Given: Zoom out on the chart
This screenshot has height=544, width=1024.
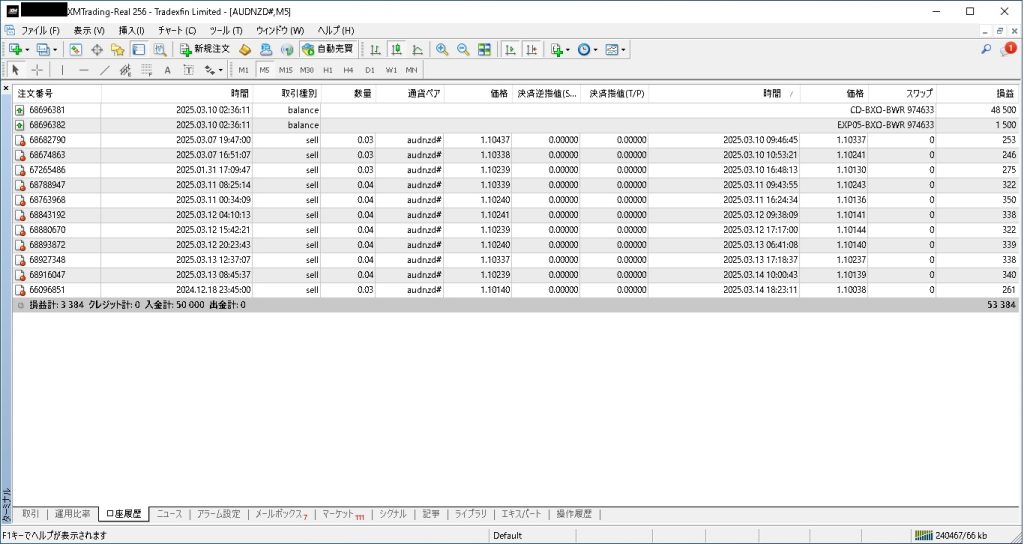Looking at the screenshot, I should (x=462, y=49).
